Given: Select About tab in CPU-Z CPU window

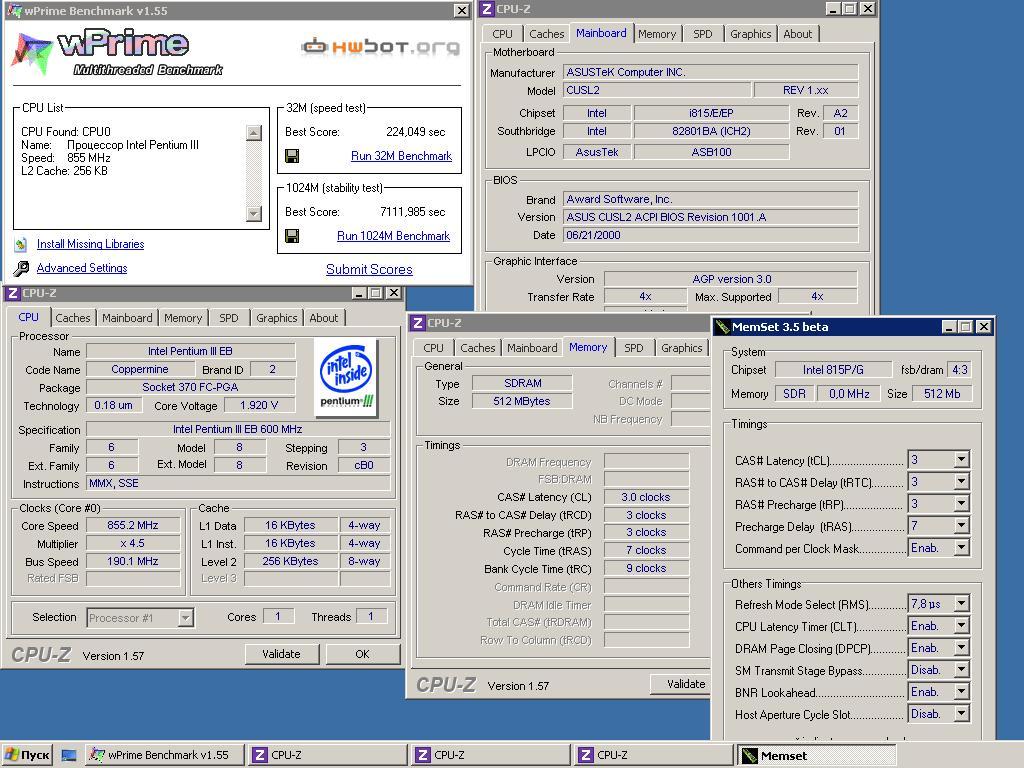Looking at the screenshot, I should click(x=323, y=318).
